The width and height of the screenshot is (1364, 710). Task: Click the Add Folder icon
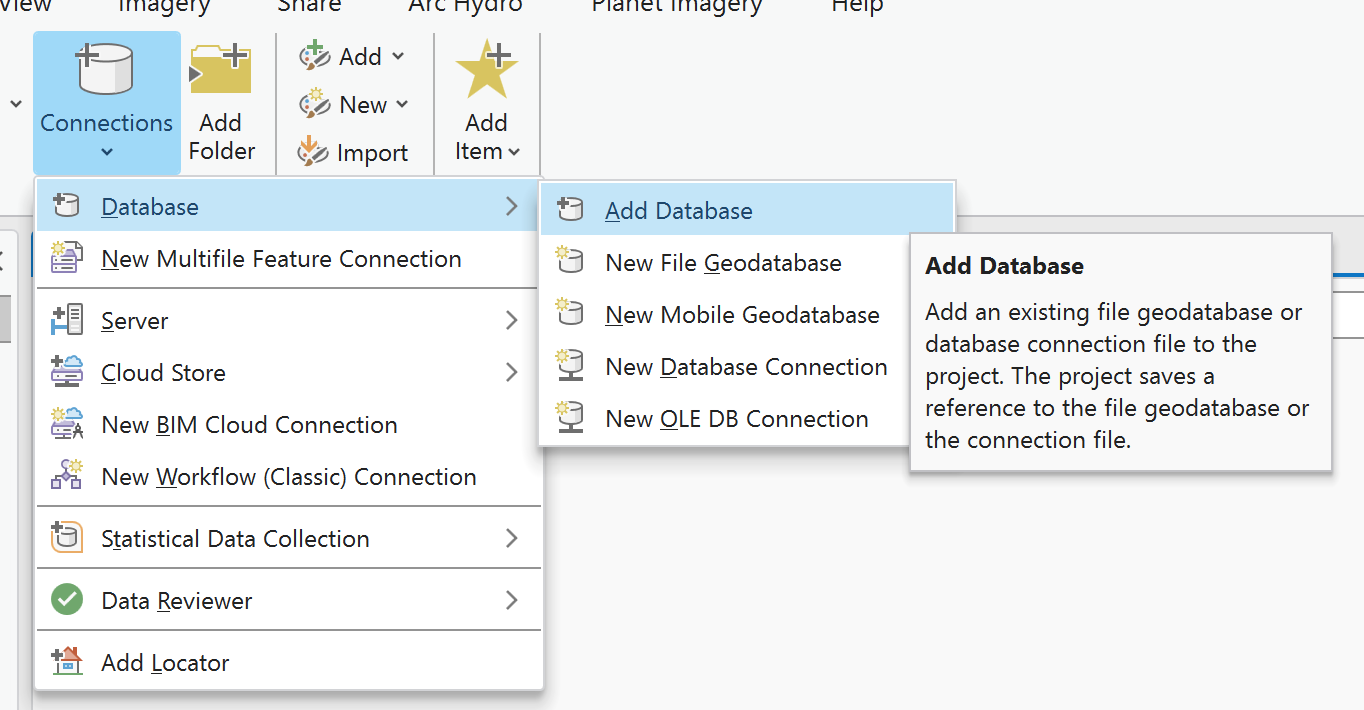pyautogui.click(x=221, y=70)
